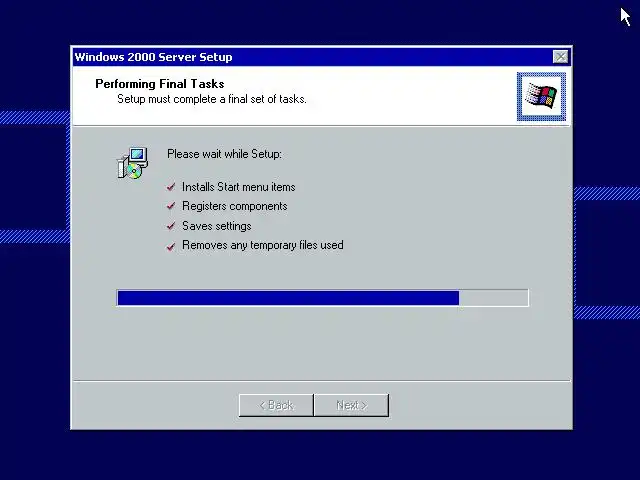Click checkmark beside Registers components
This screenshot has height=480, width=640.
tap(171, 206)
